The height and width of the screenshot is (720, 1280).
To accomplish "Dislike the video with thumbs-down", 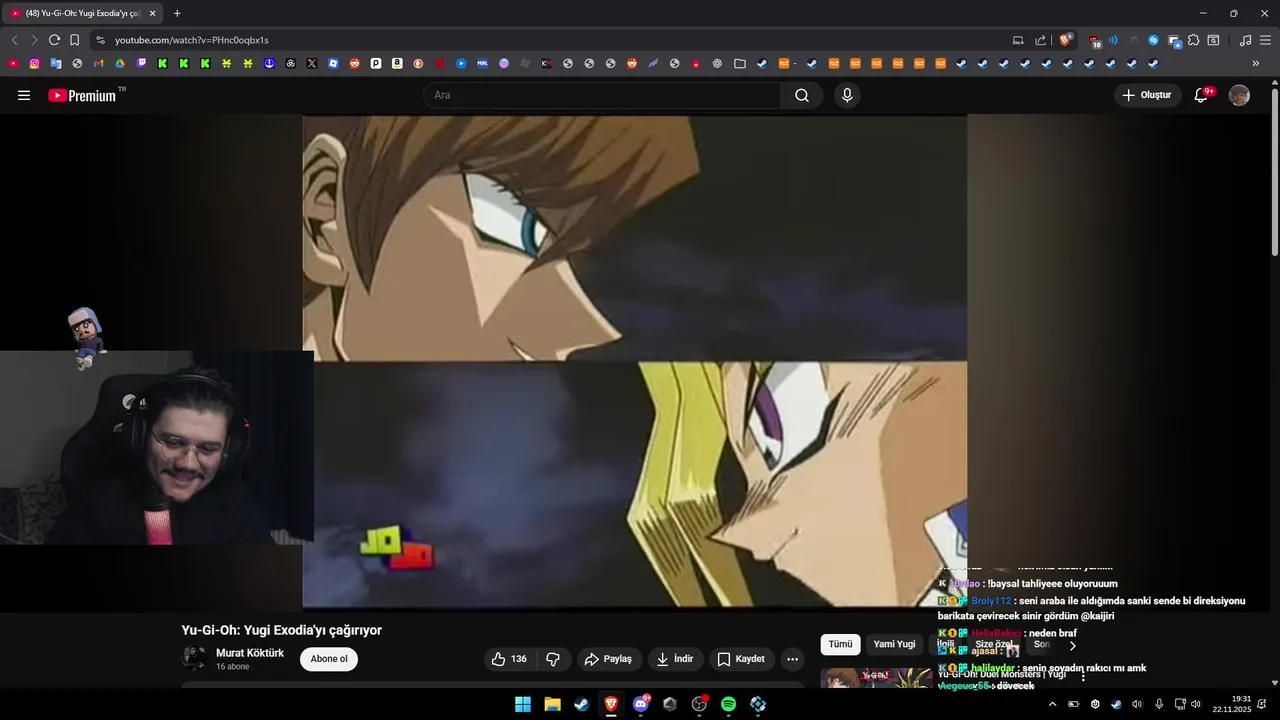I will pyautogui.click(x=552, y=659).
